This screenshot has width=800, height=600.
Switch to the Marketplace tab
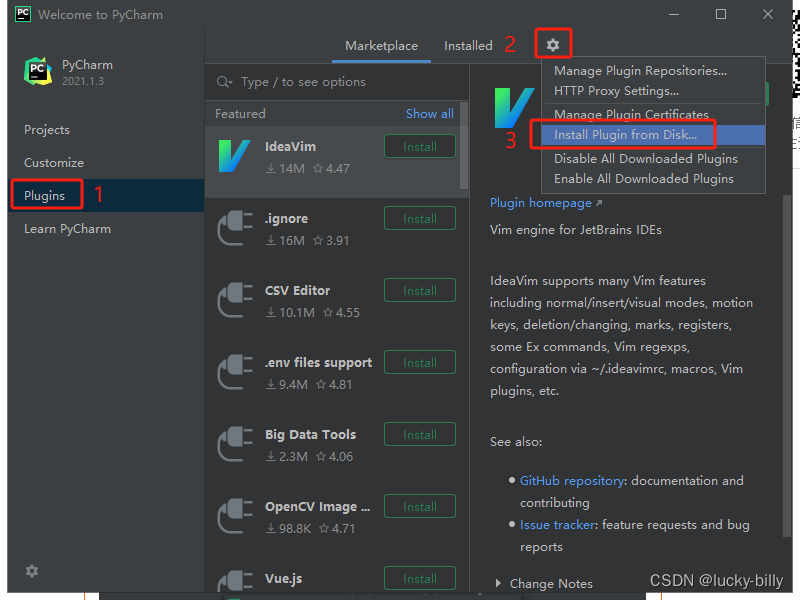(381, 46)
